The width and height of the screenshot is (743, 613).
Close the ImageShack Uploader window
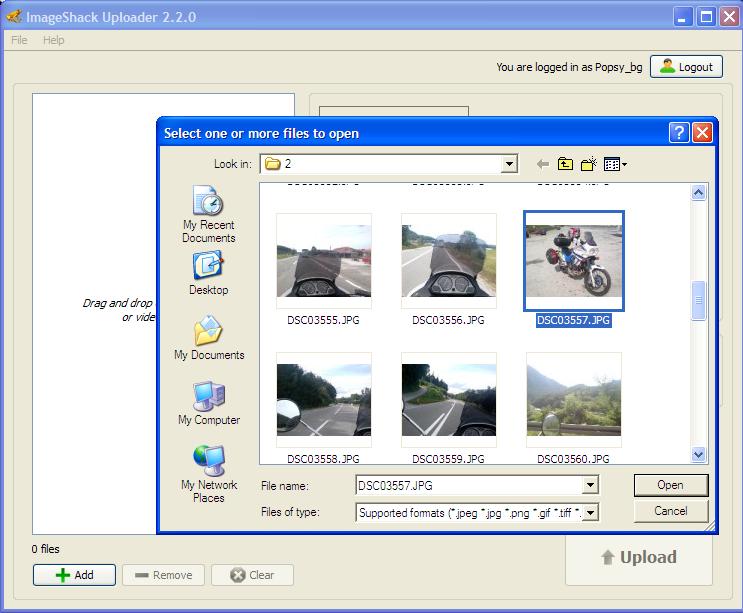729,17
